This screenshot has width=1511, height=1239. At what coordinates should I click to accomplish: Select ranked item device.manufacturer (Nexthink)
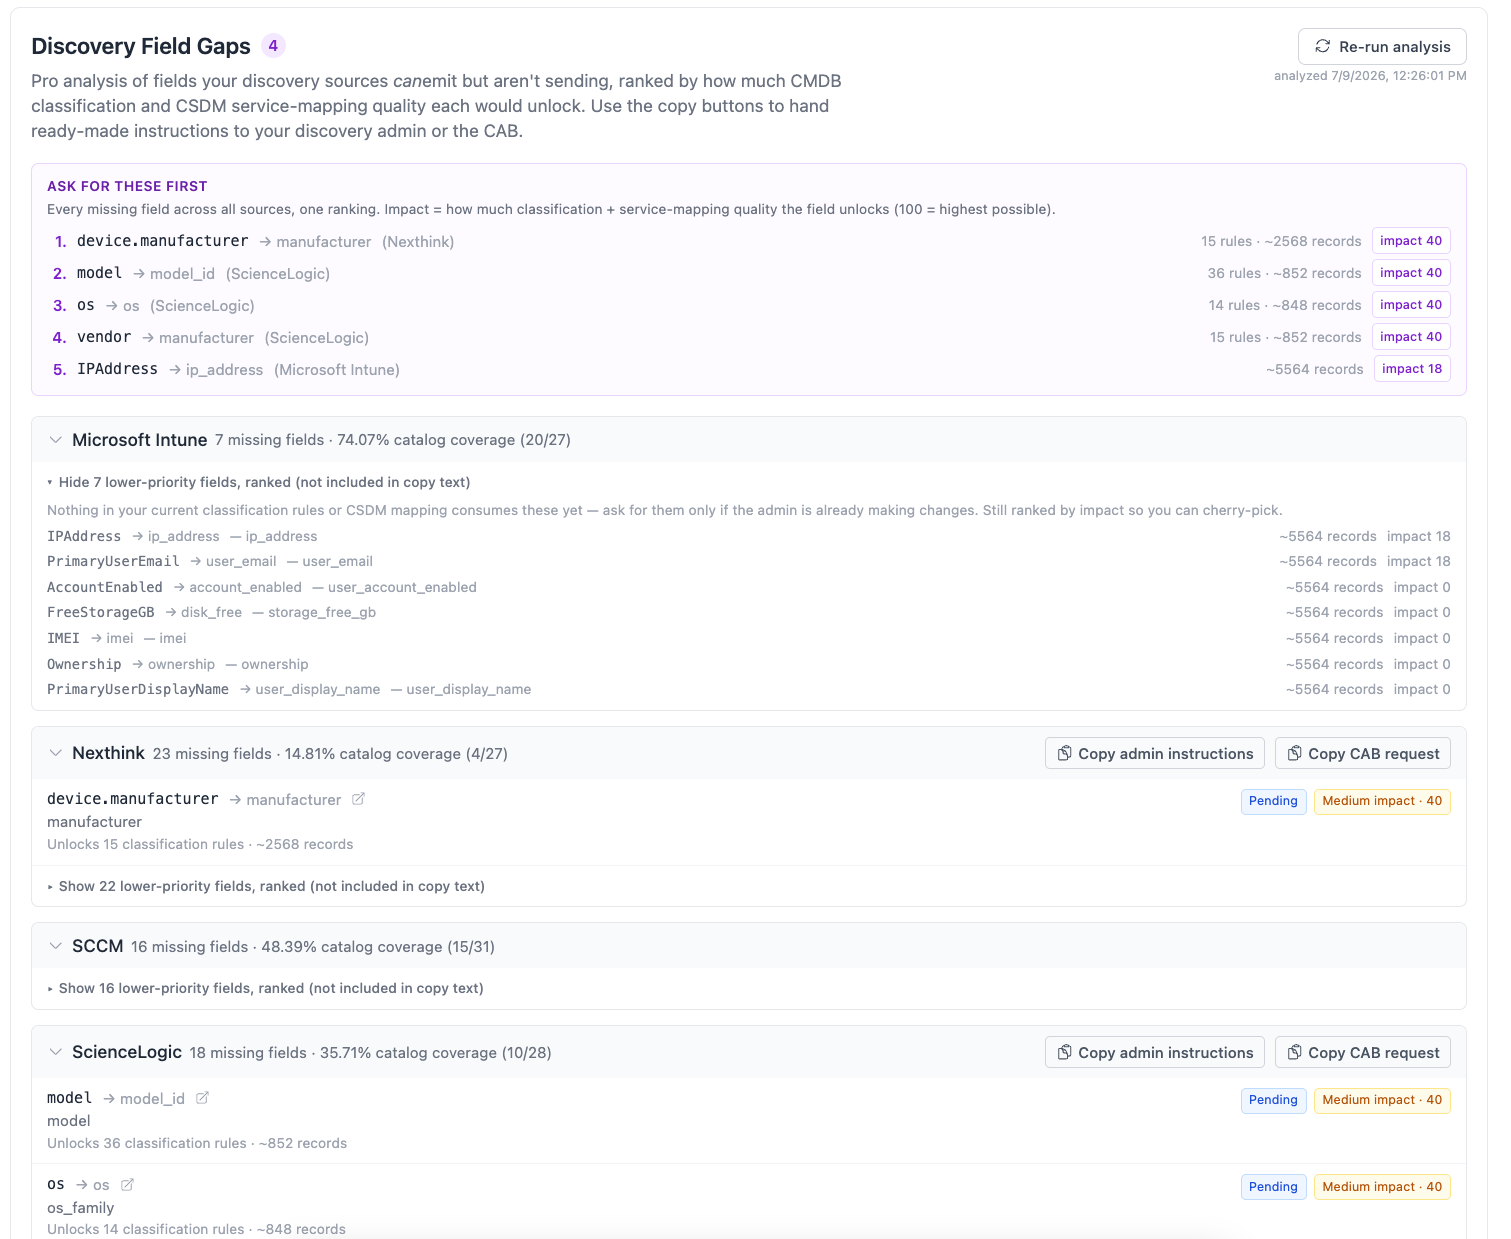coord(749,241)
